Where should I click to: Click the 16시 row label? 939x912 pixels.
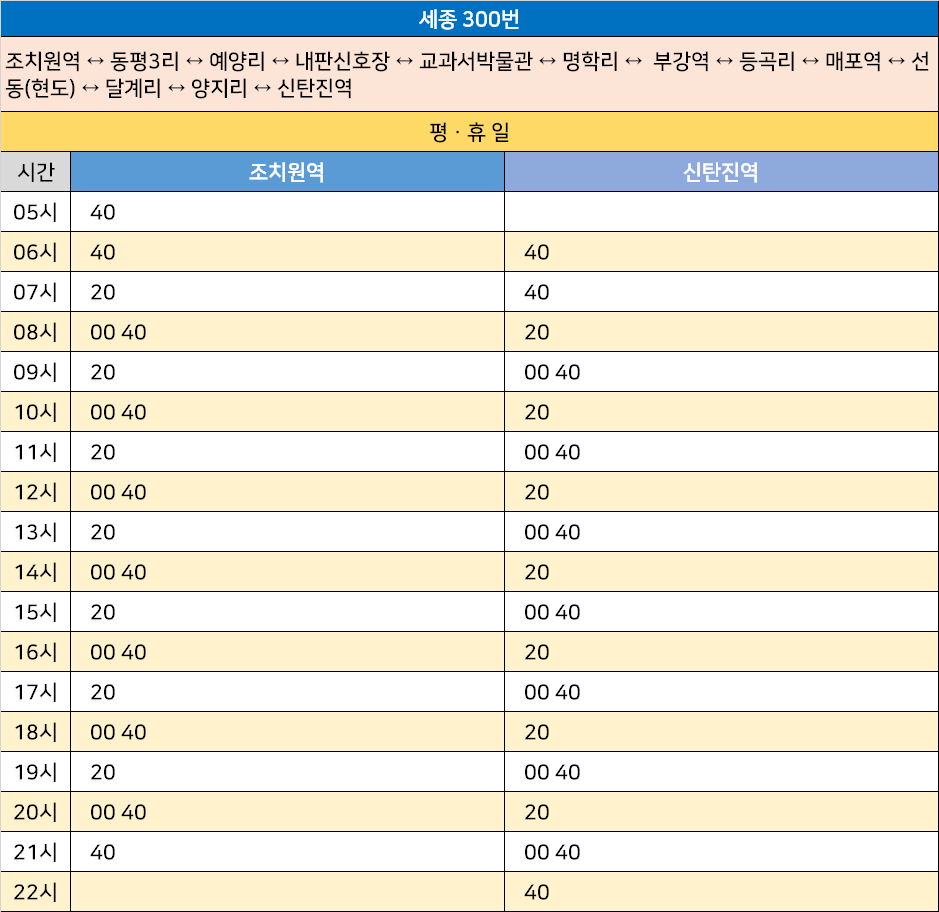coord(35,652)
